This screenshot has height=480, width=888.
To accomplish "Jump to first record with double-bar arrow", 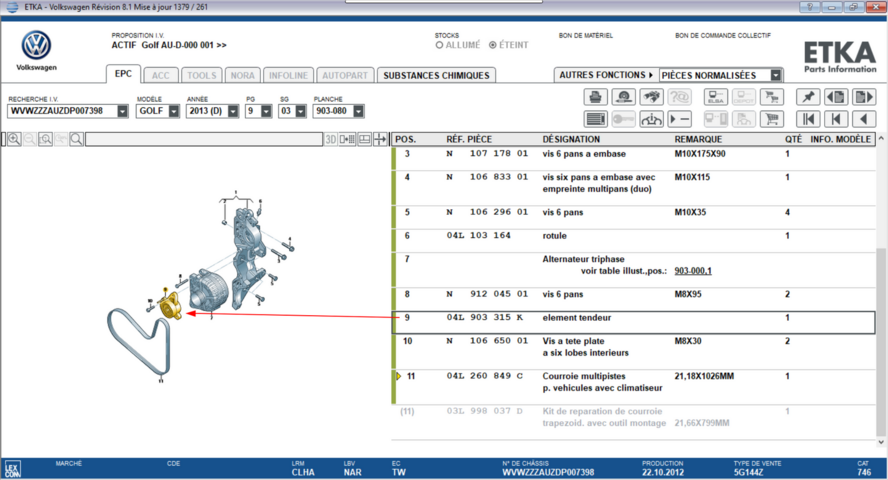I will point(808,119).
